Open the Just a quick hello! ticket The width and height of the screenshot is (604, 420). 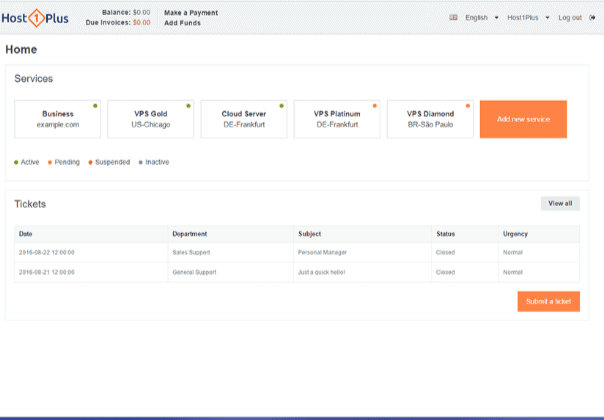click(x=321, y=272)
